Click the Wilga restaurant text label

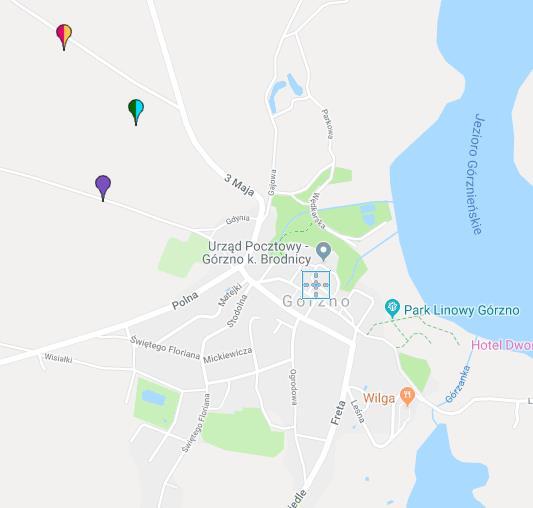(379, 398)
